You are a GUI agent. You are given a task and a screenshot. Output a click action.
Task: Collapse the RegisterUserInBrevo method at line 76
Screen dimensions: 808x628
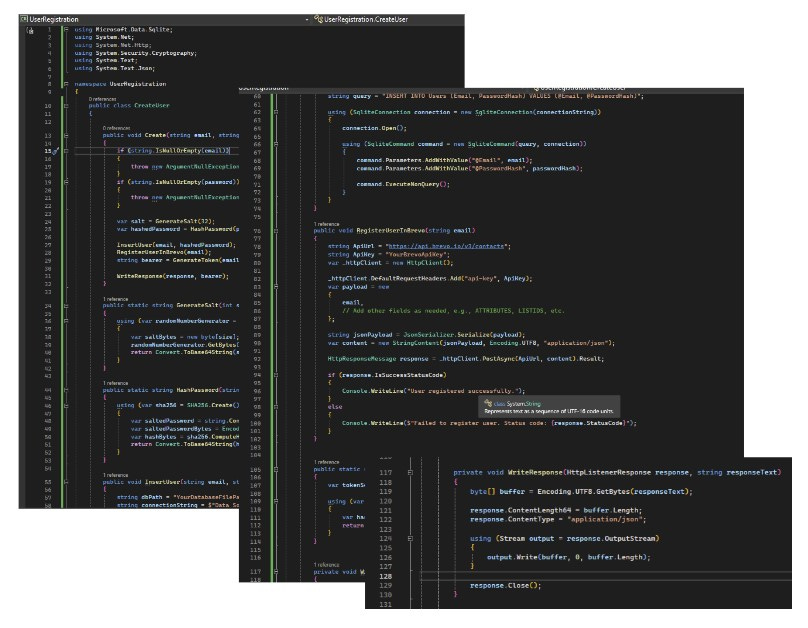click(x=276, y=231)
